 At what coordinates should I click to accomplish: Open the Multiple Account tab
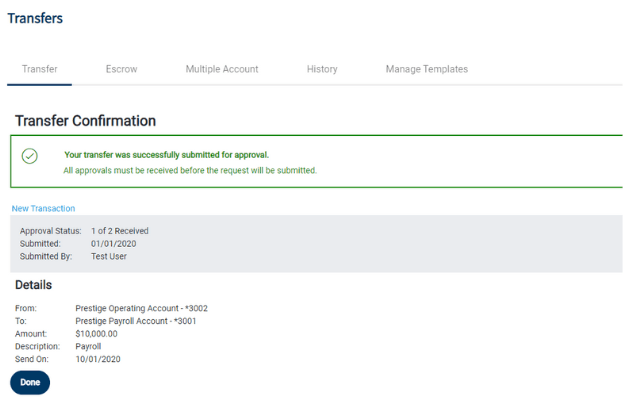[222, 69]
